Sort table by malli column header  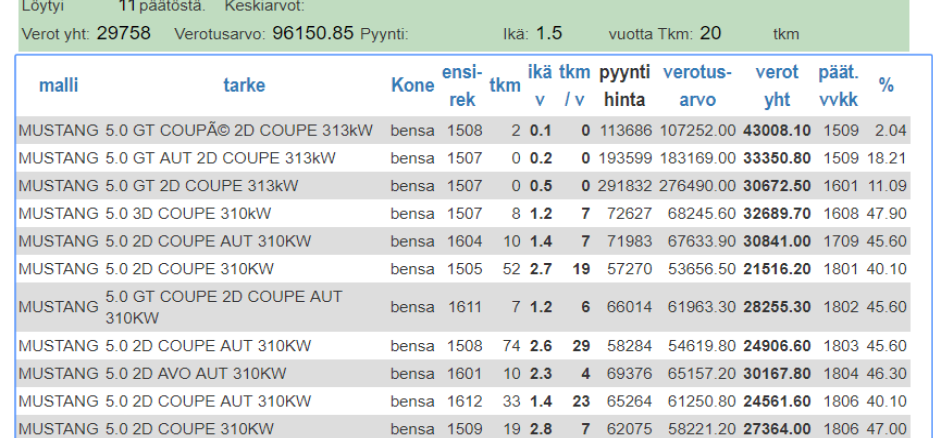(x=58, y=86)
